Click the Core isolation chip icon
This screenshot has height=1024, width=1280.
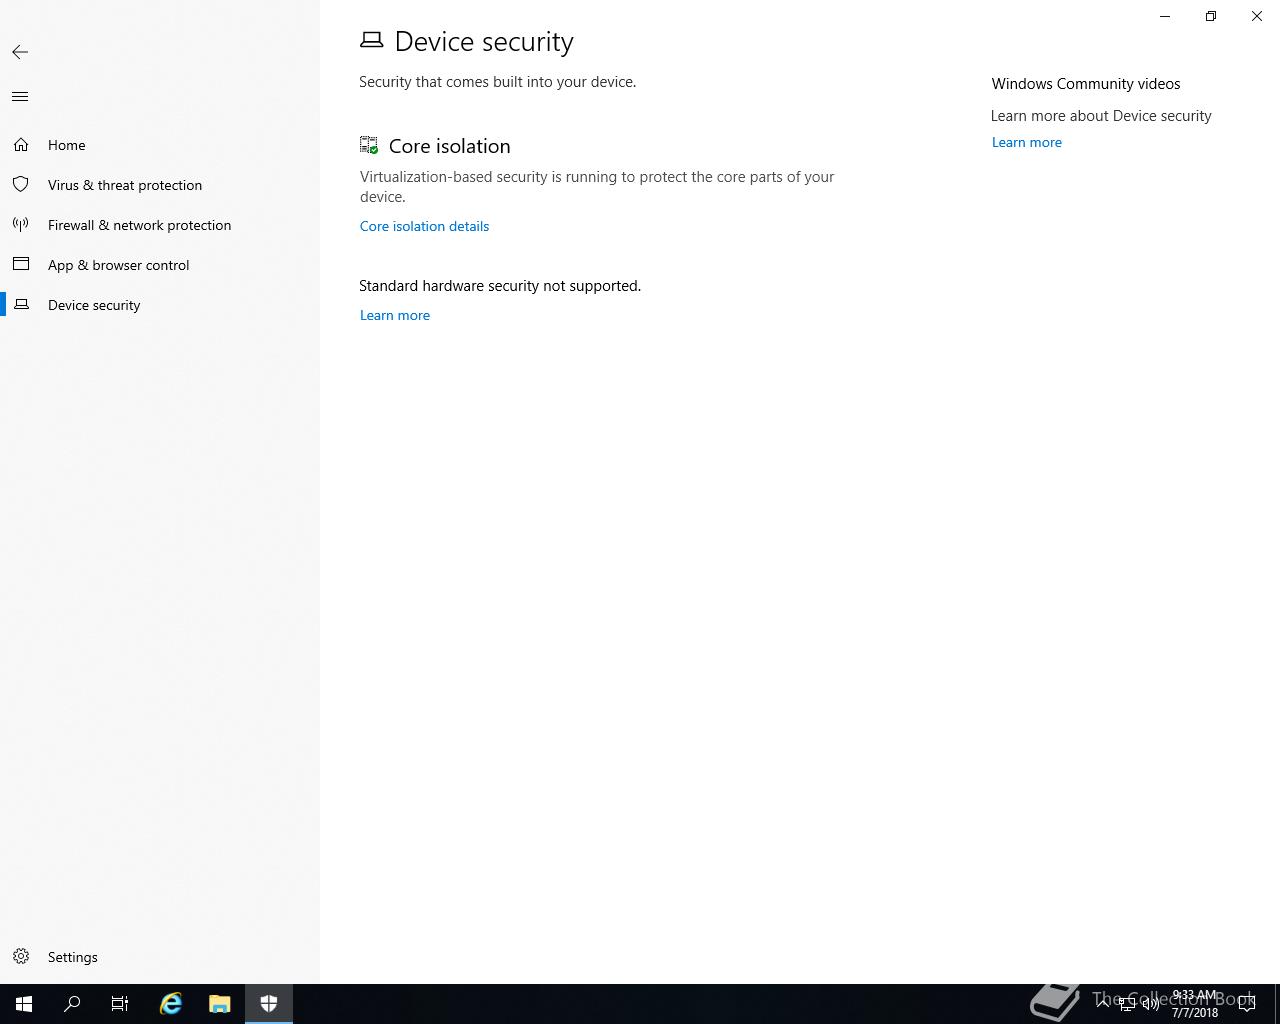pyautogui.click(x=369, y=145)
